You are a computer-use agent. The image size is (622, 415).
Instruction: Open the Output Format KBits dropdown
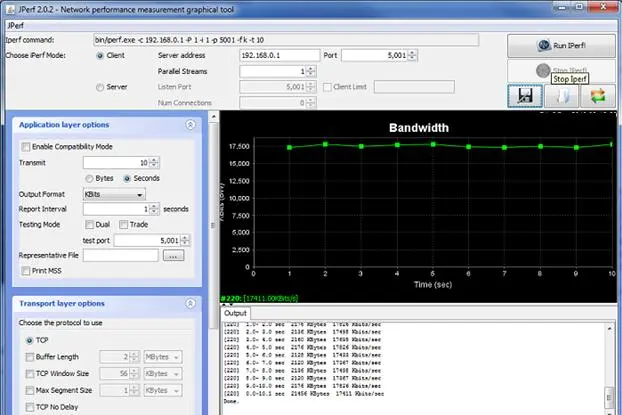113,193
